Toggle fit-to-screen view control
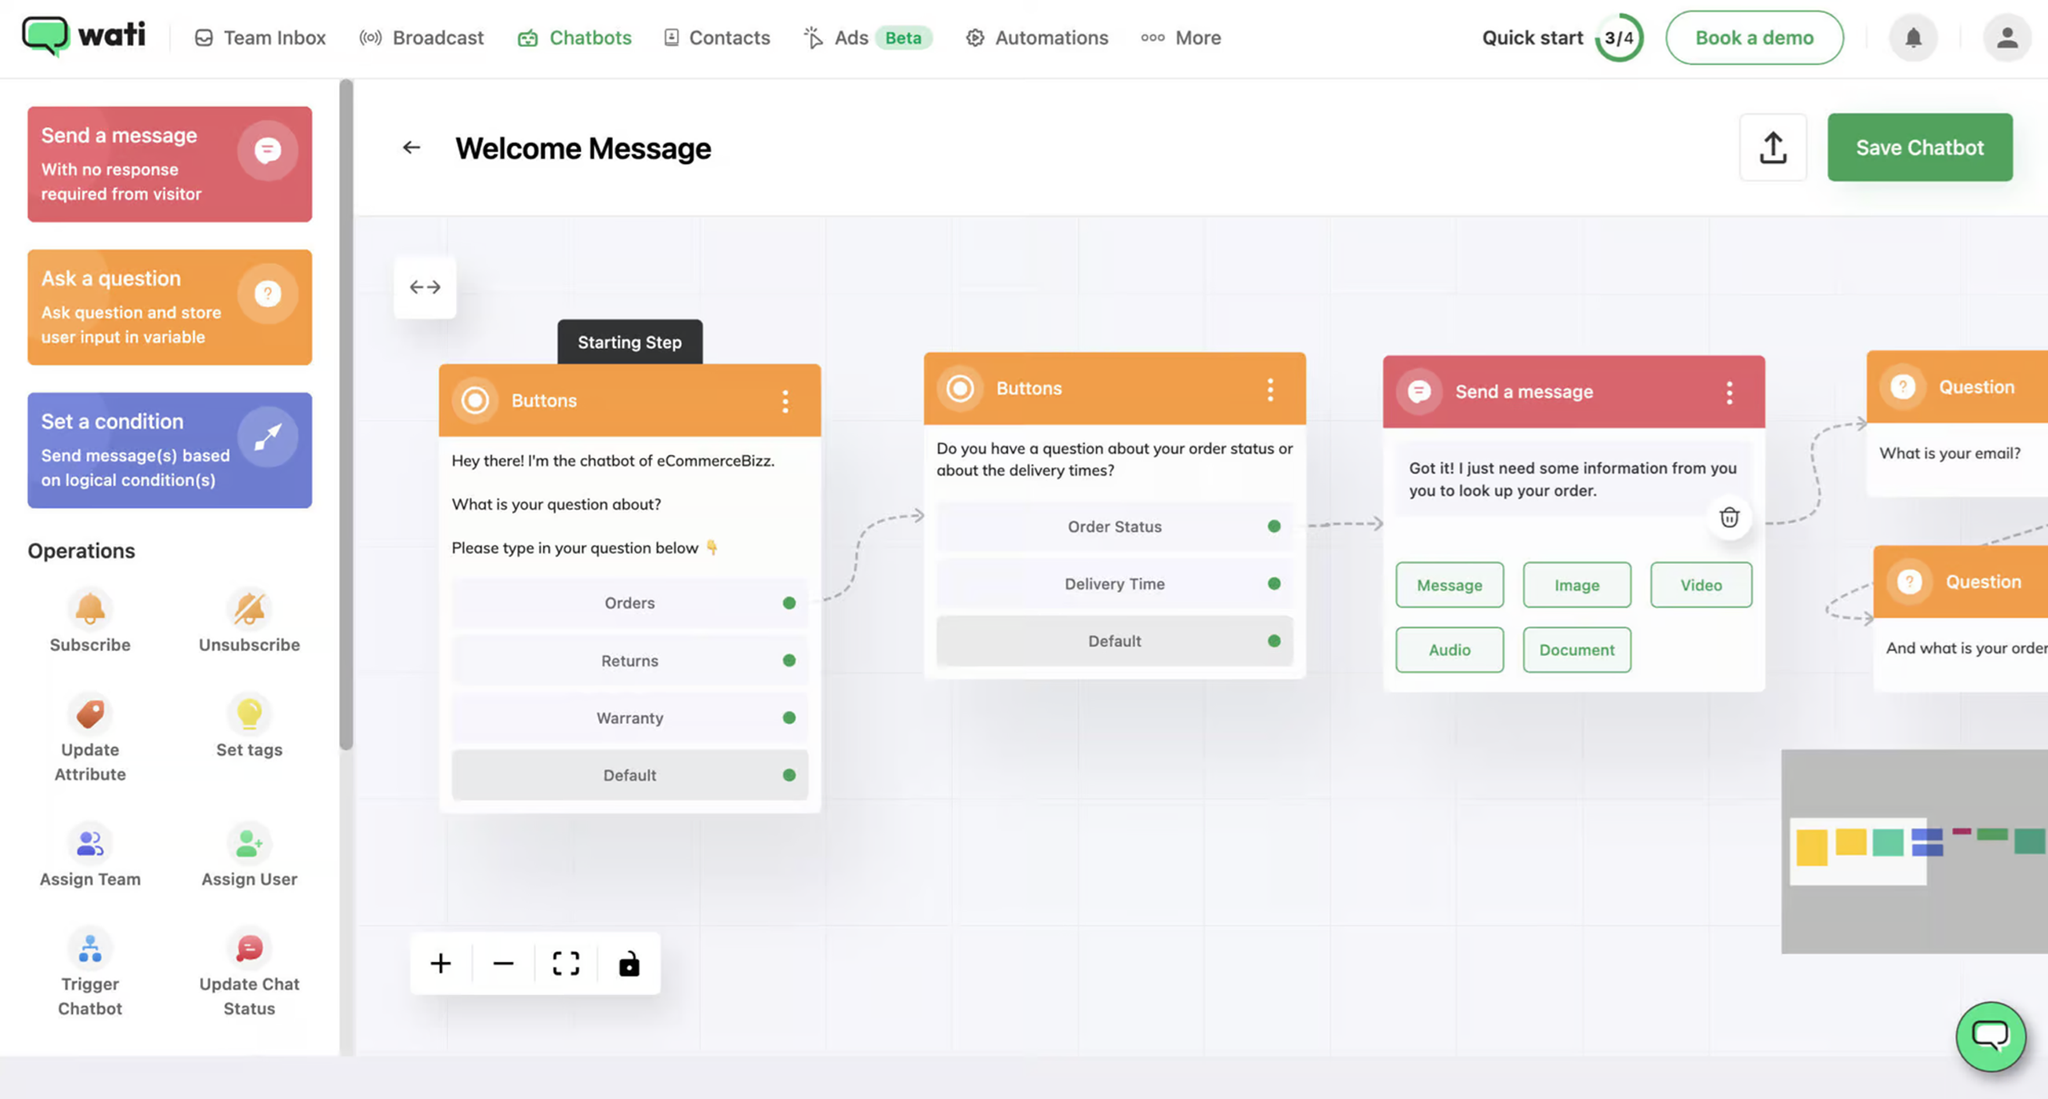The height and width of the screenshot is (1099, 2048). (x=566, y=963)
